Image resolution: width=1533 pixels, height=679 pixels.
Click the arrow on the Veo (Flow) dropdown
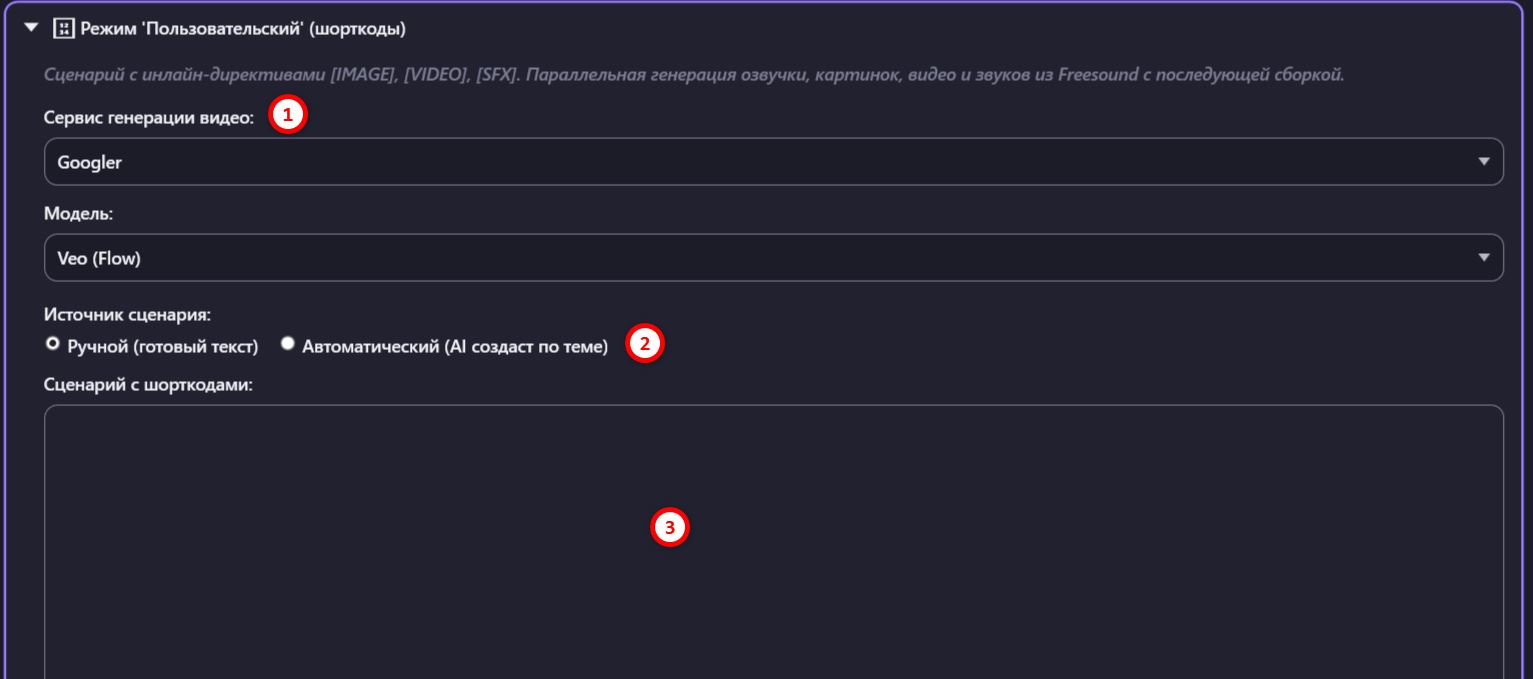point(1483,258)
